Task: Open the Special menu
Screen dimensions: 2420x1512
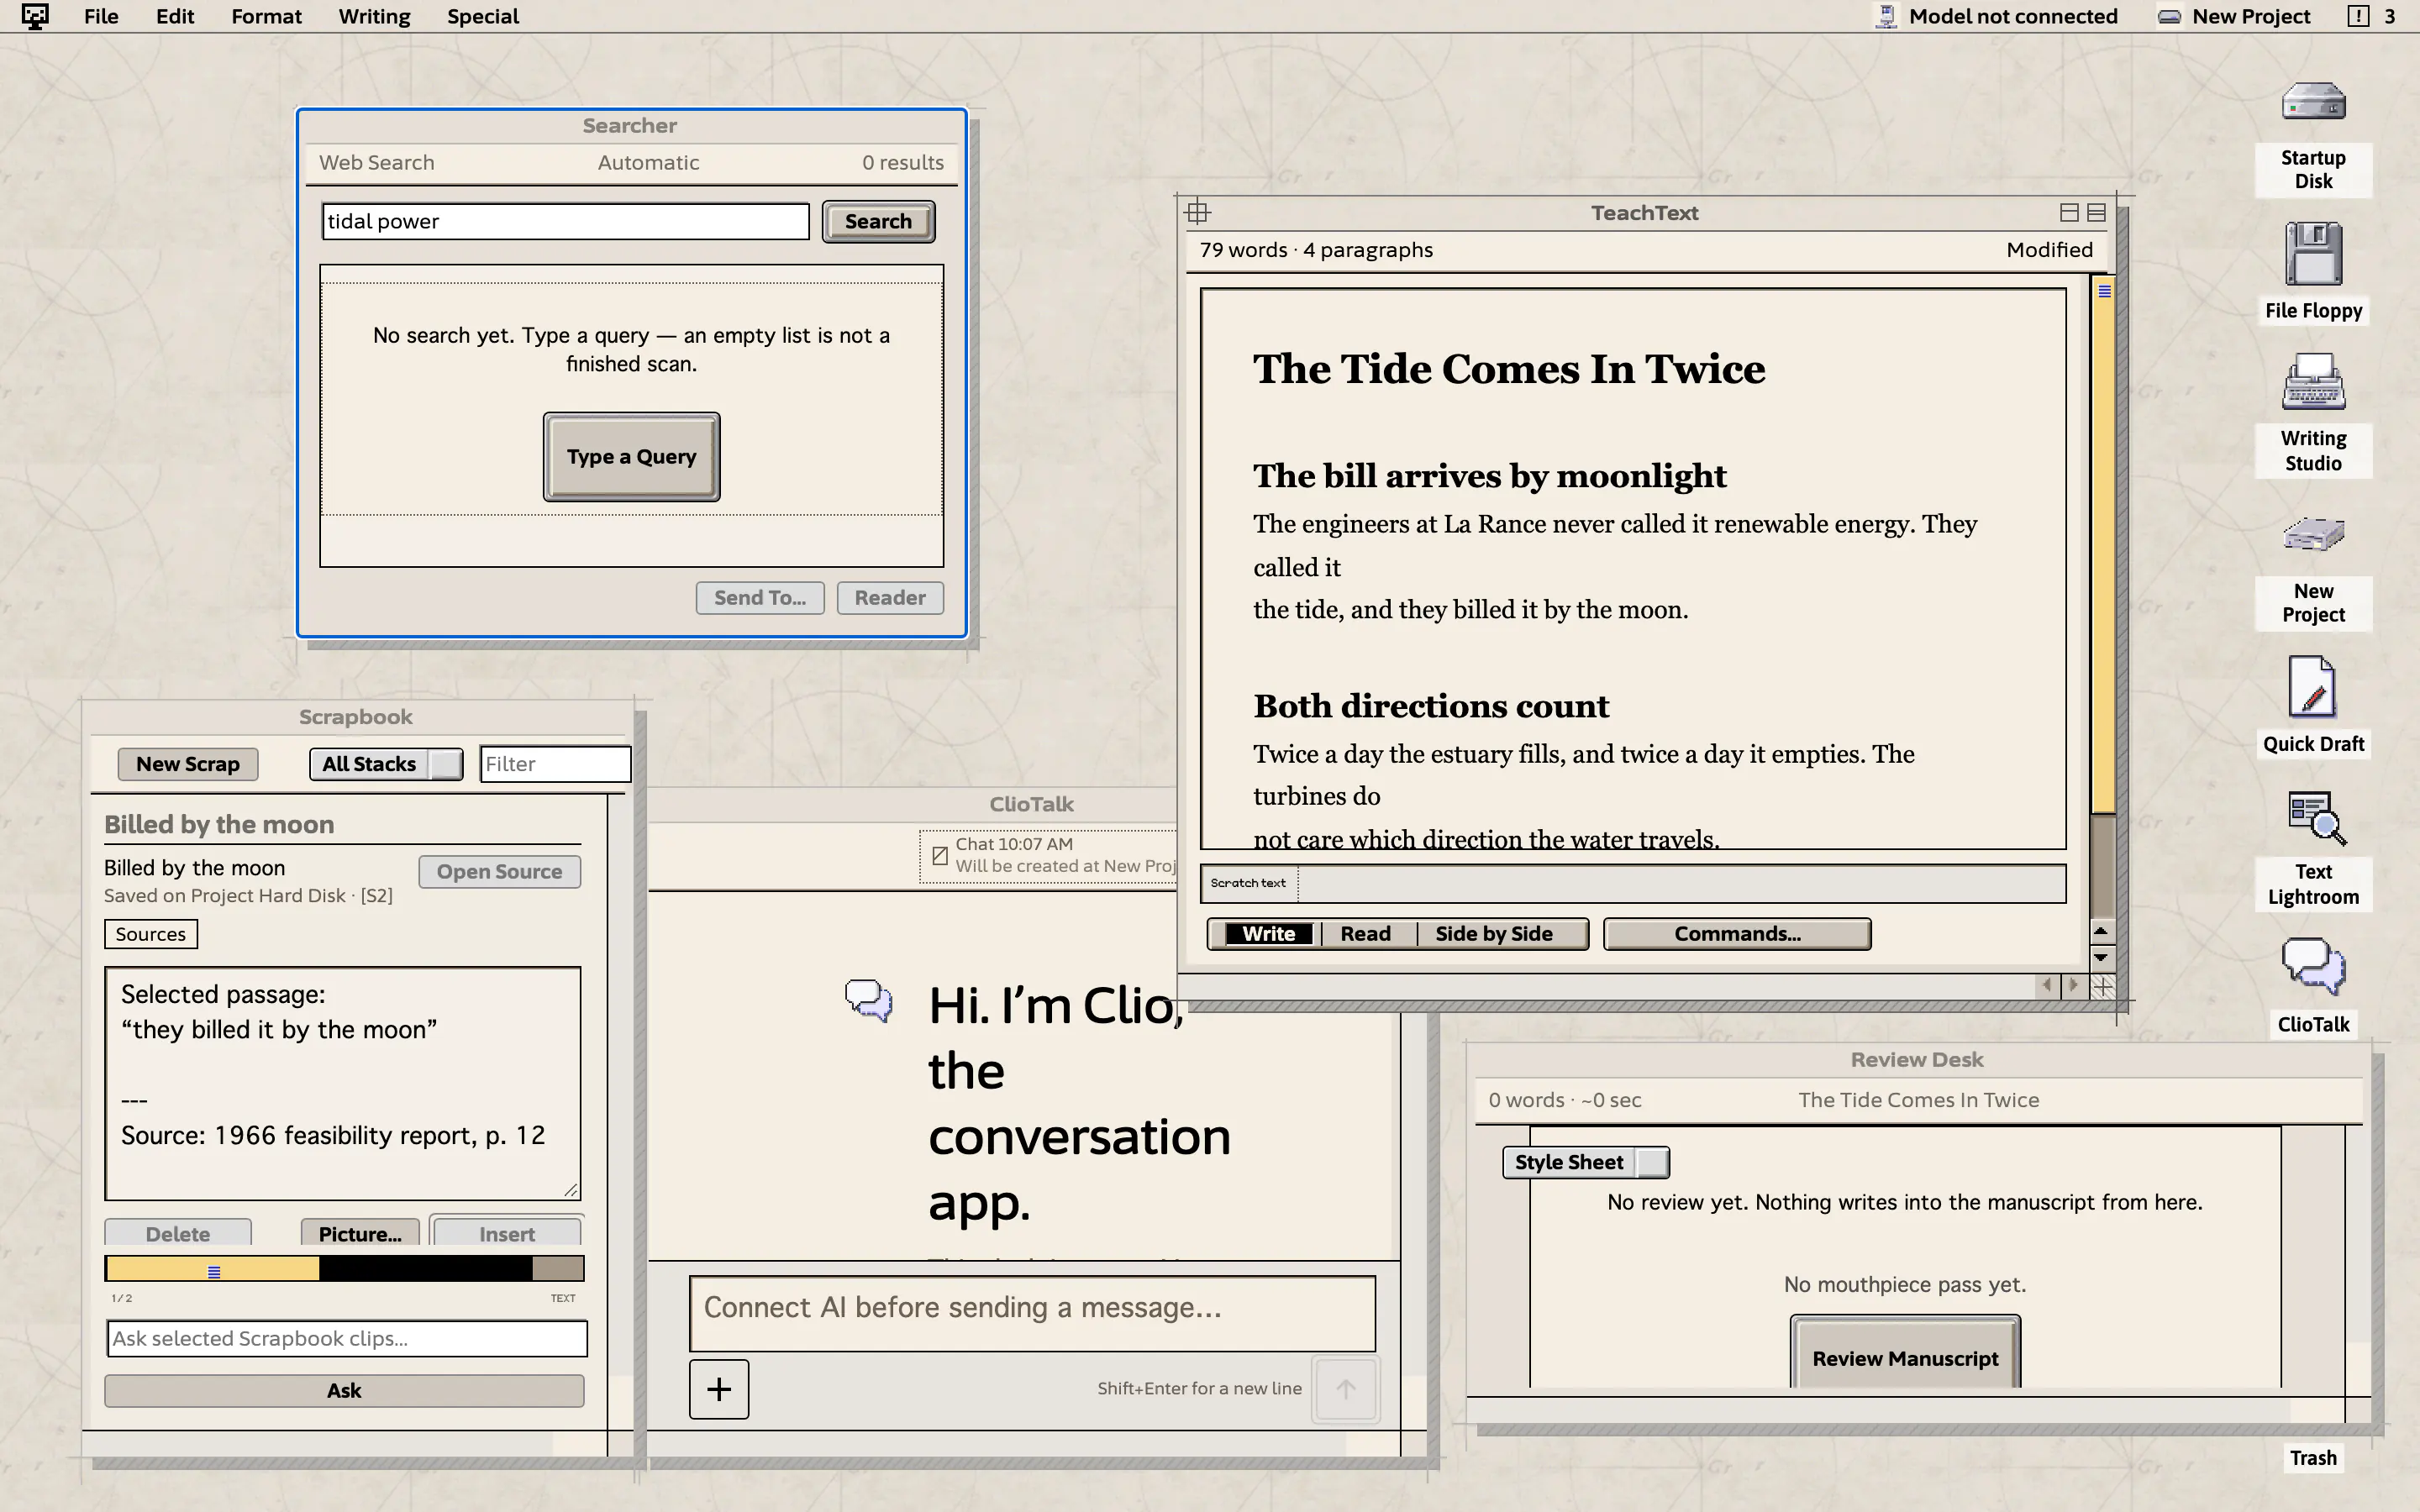Action: (483, 16)
